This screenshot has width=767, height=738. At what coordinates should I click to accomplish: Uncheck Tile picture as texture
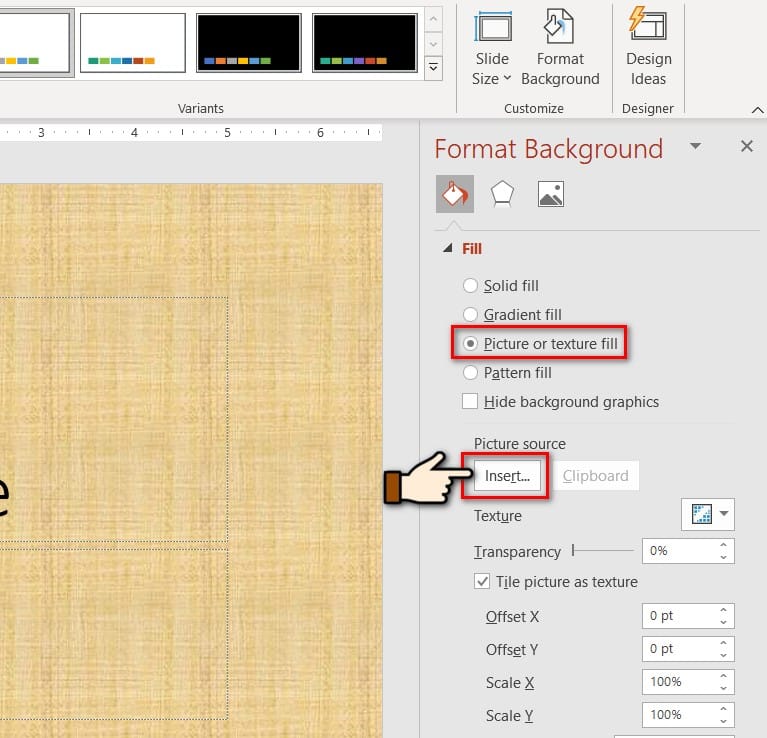(482, 582)
